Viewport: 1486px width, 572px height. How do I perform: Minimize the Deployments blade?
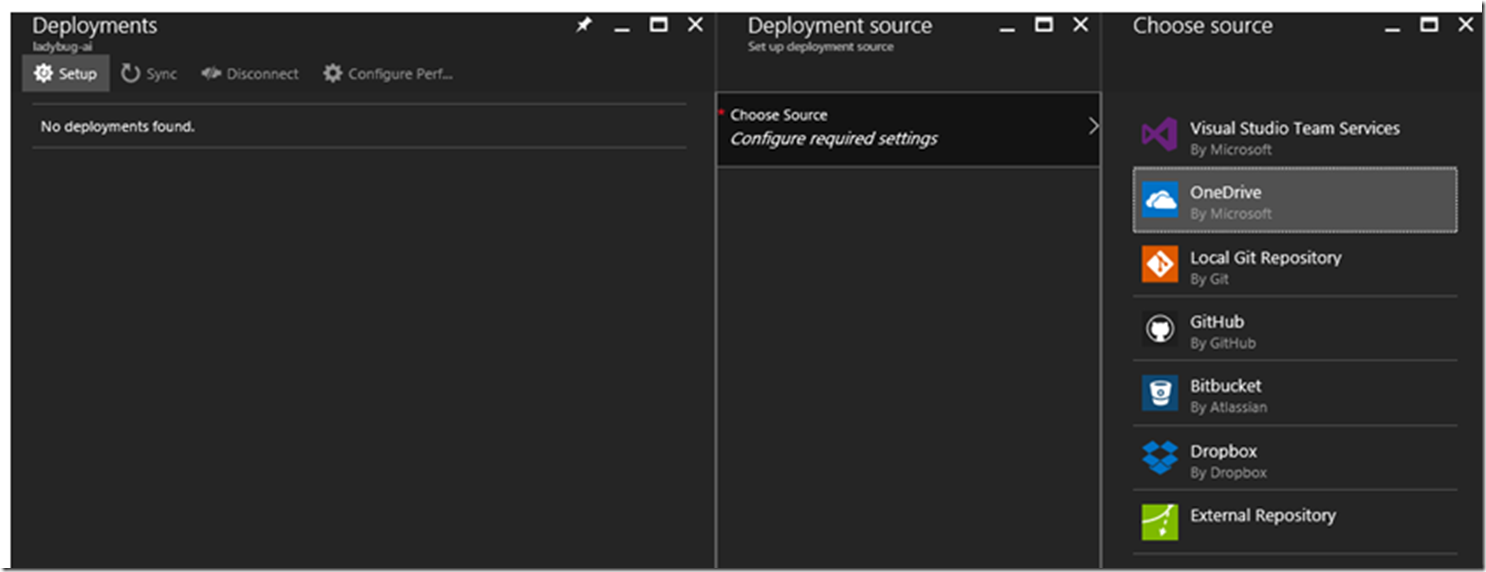pyautogui.click(x=622, y=29)
